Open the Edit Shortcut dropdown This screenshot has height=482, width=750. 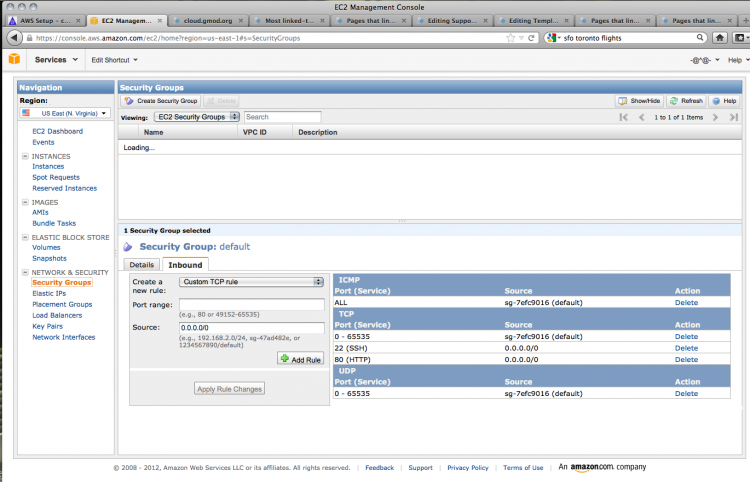114,60
